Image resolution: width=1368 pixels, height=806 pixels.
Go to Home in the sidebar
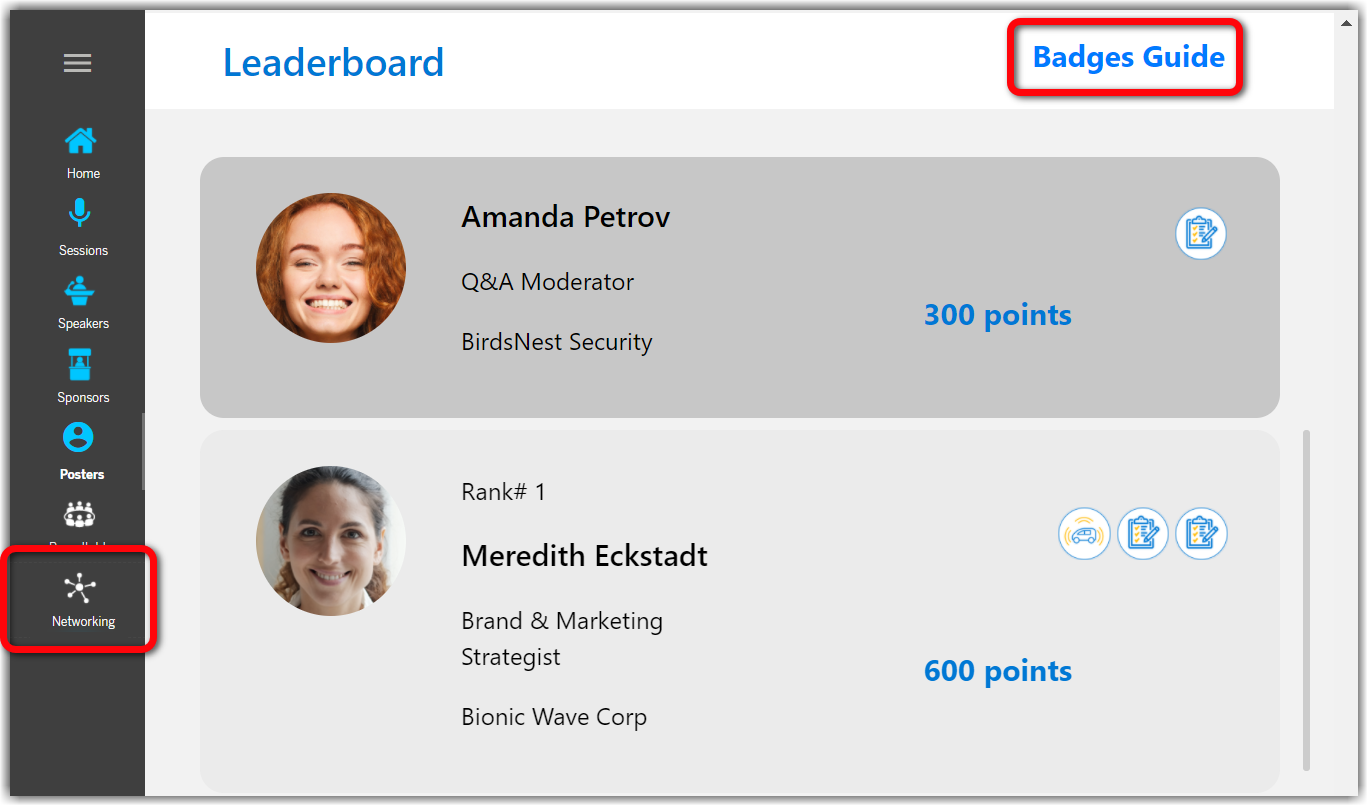click(80, 141)
